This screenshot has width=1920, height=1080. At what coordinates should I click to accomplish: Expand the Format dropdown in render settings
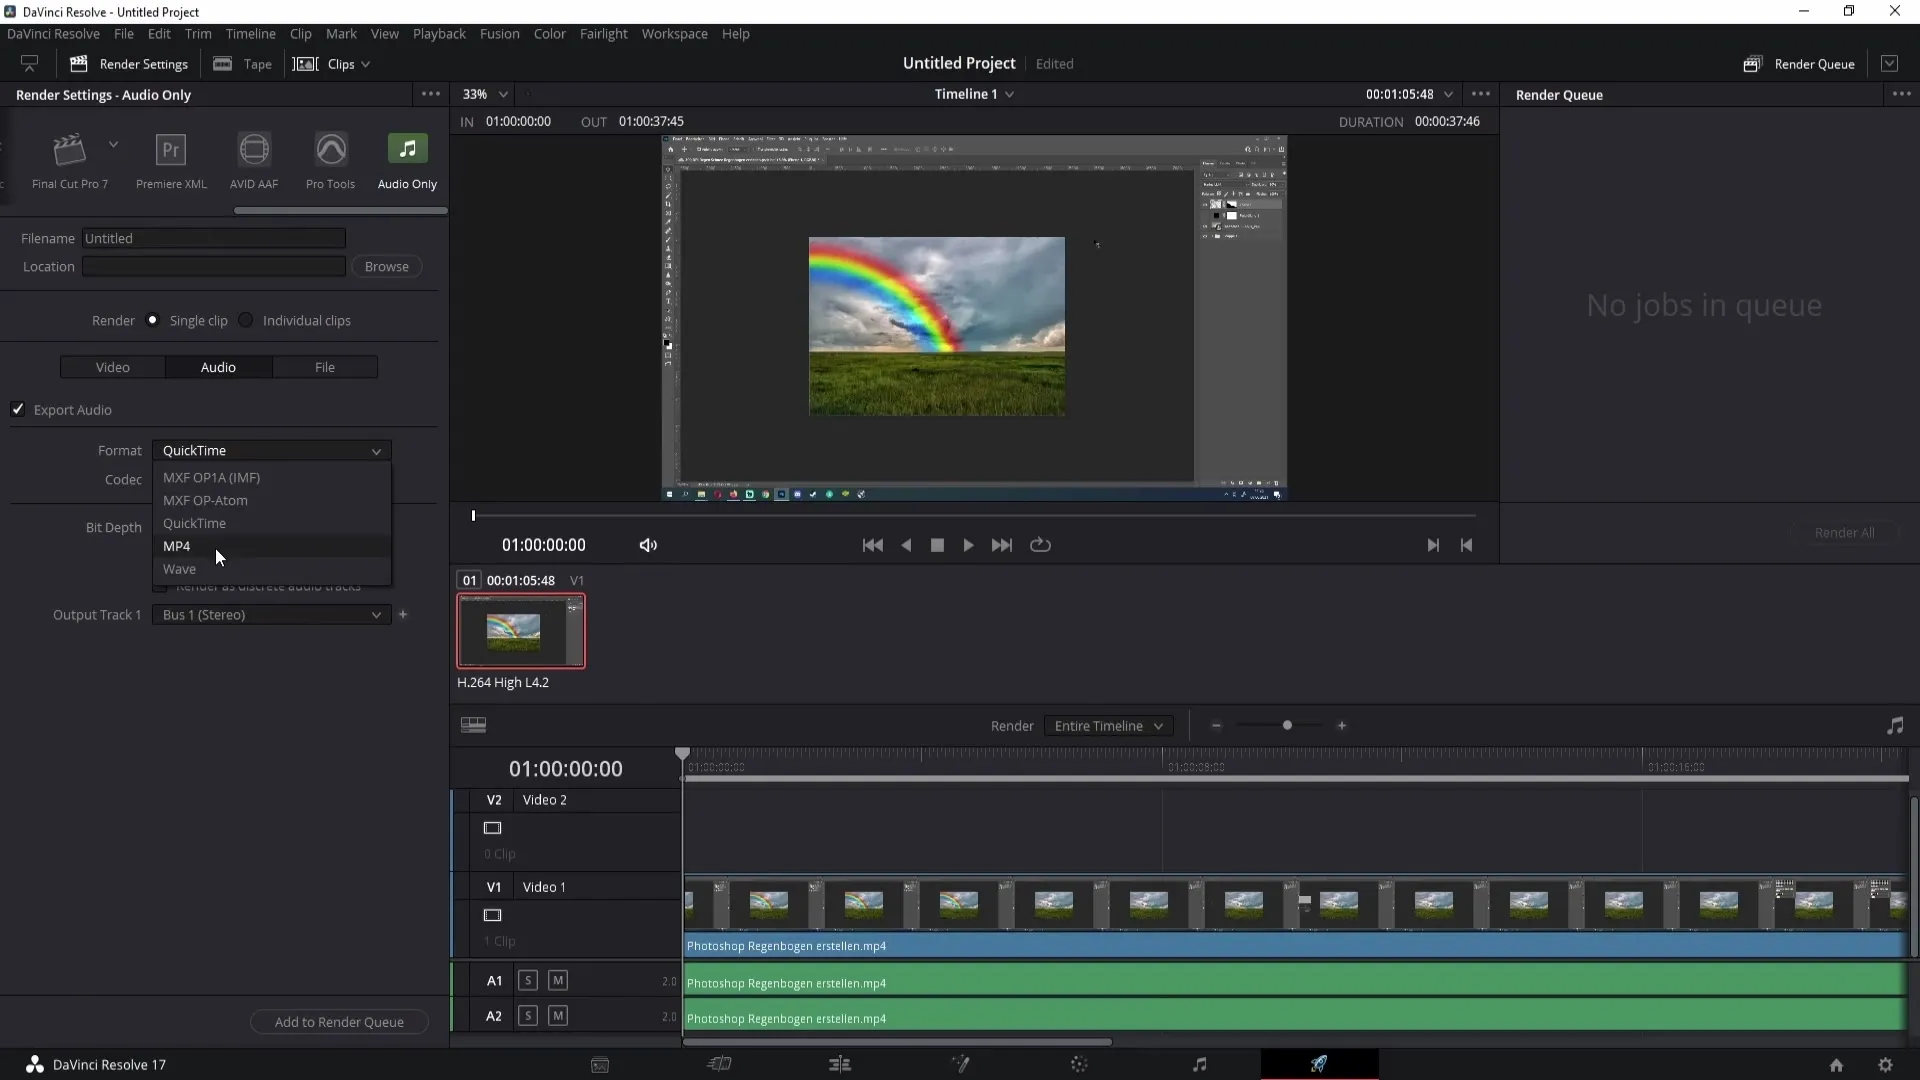coord(270,450)
